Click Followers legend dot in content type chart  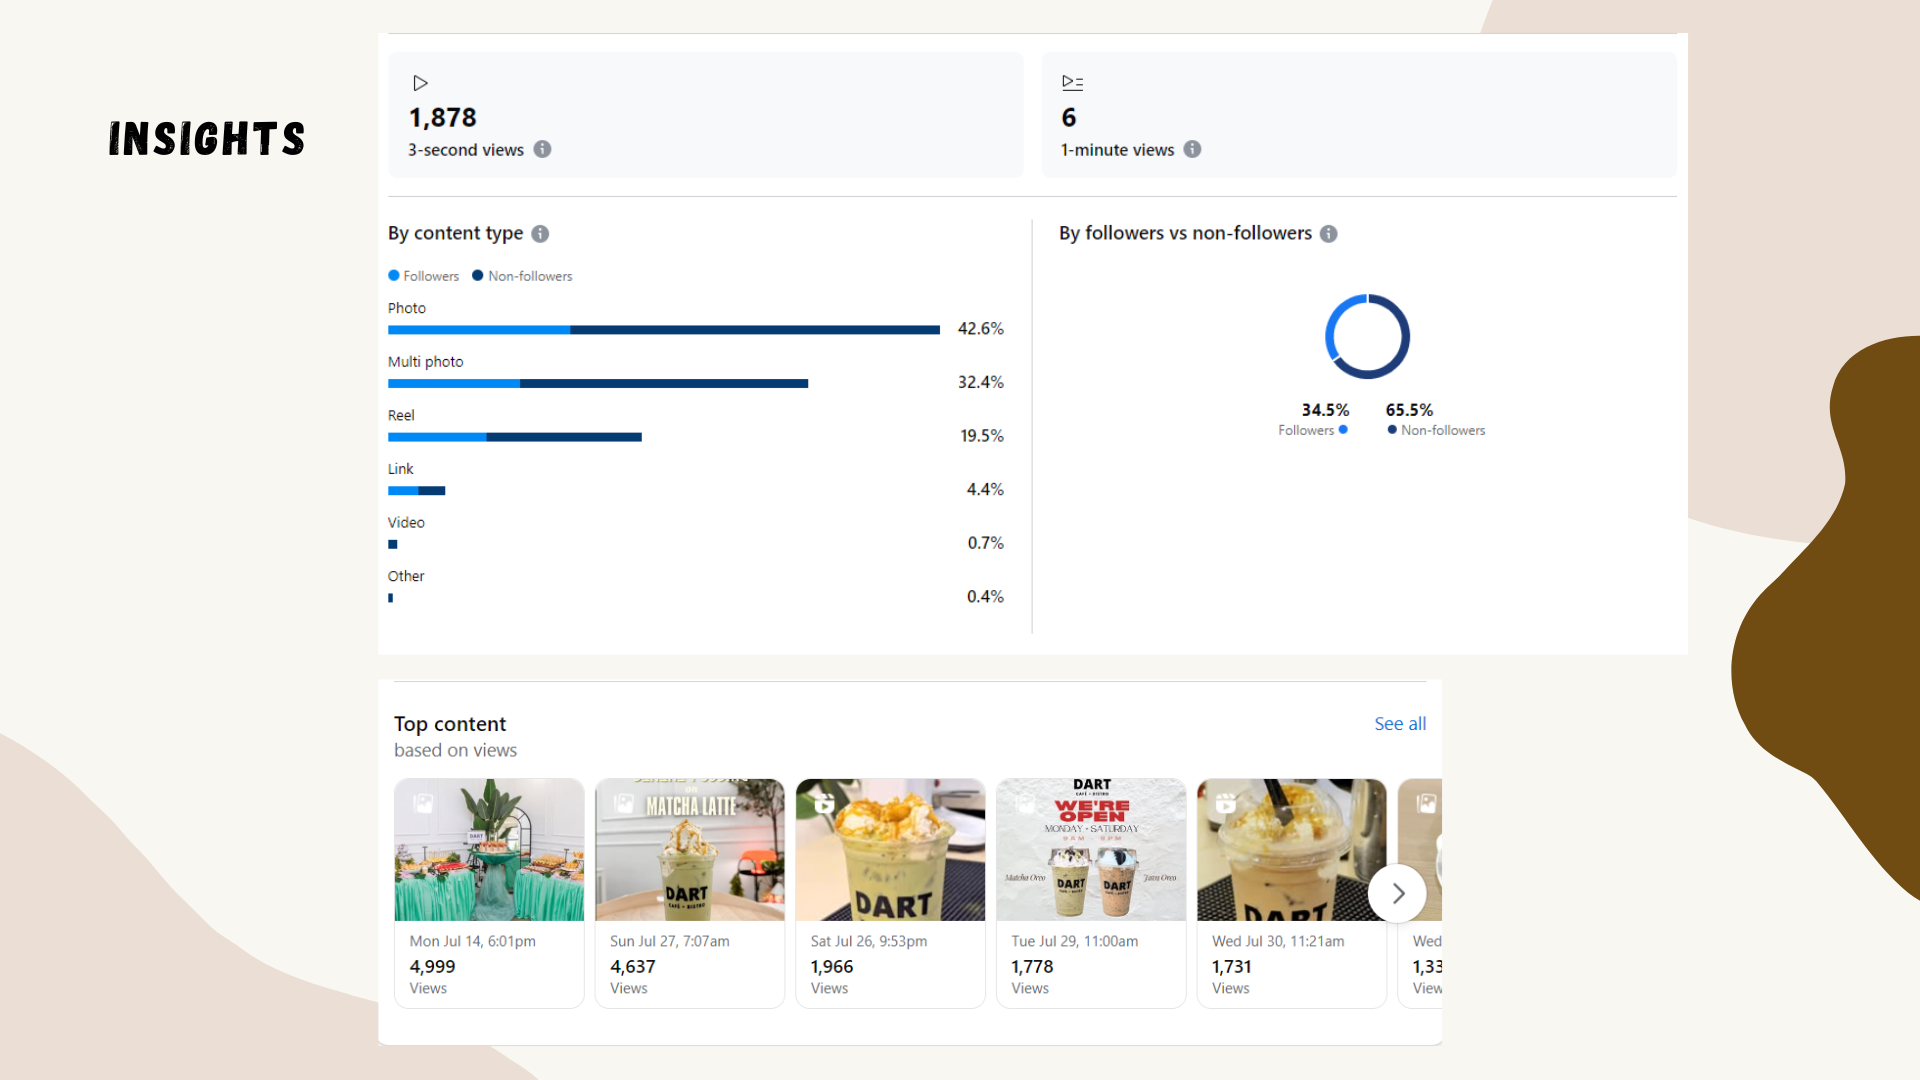[x=394, y=276]
